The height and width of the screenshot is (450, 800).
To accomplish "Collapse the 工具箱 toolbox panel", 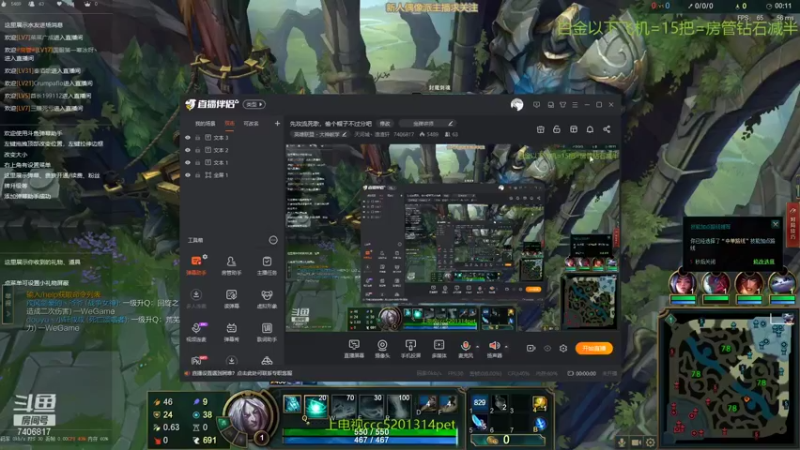I will coord(273,240).
